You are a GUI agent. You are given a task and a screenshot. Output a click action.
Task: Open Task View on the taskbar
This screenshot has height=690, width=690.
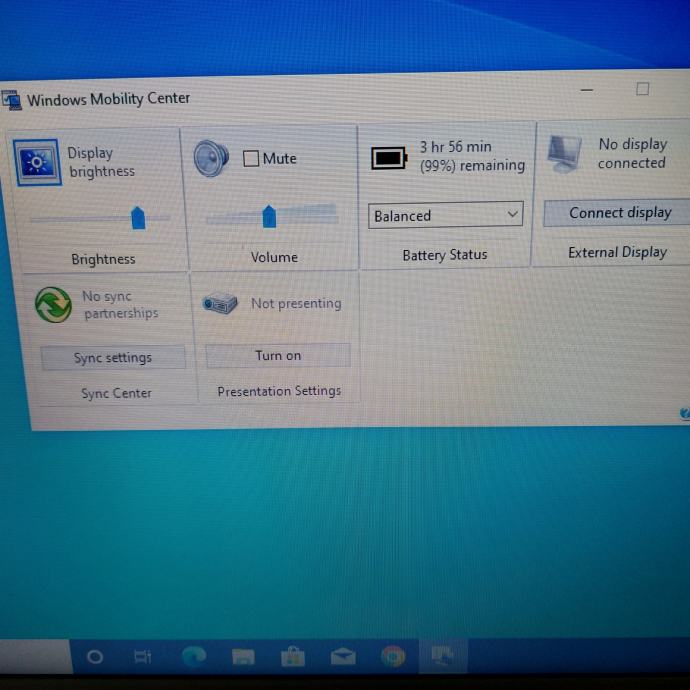click(x=143, y=657)
